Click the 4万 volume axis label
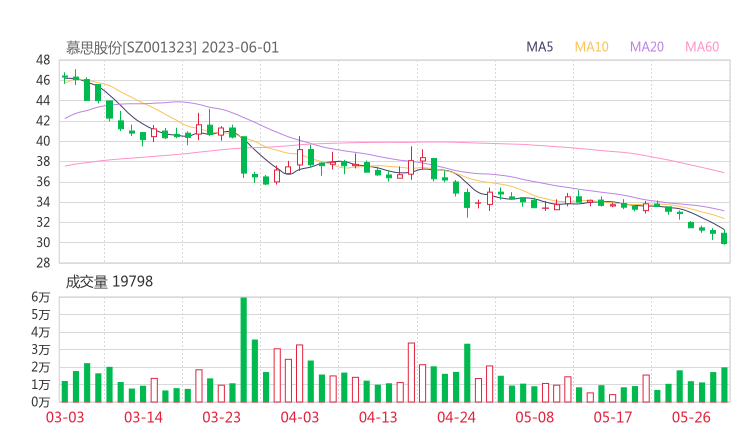The height and width of the screenshot is (440, 740). coord(41,332)
